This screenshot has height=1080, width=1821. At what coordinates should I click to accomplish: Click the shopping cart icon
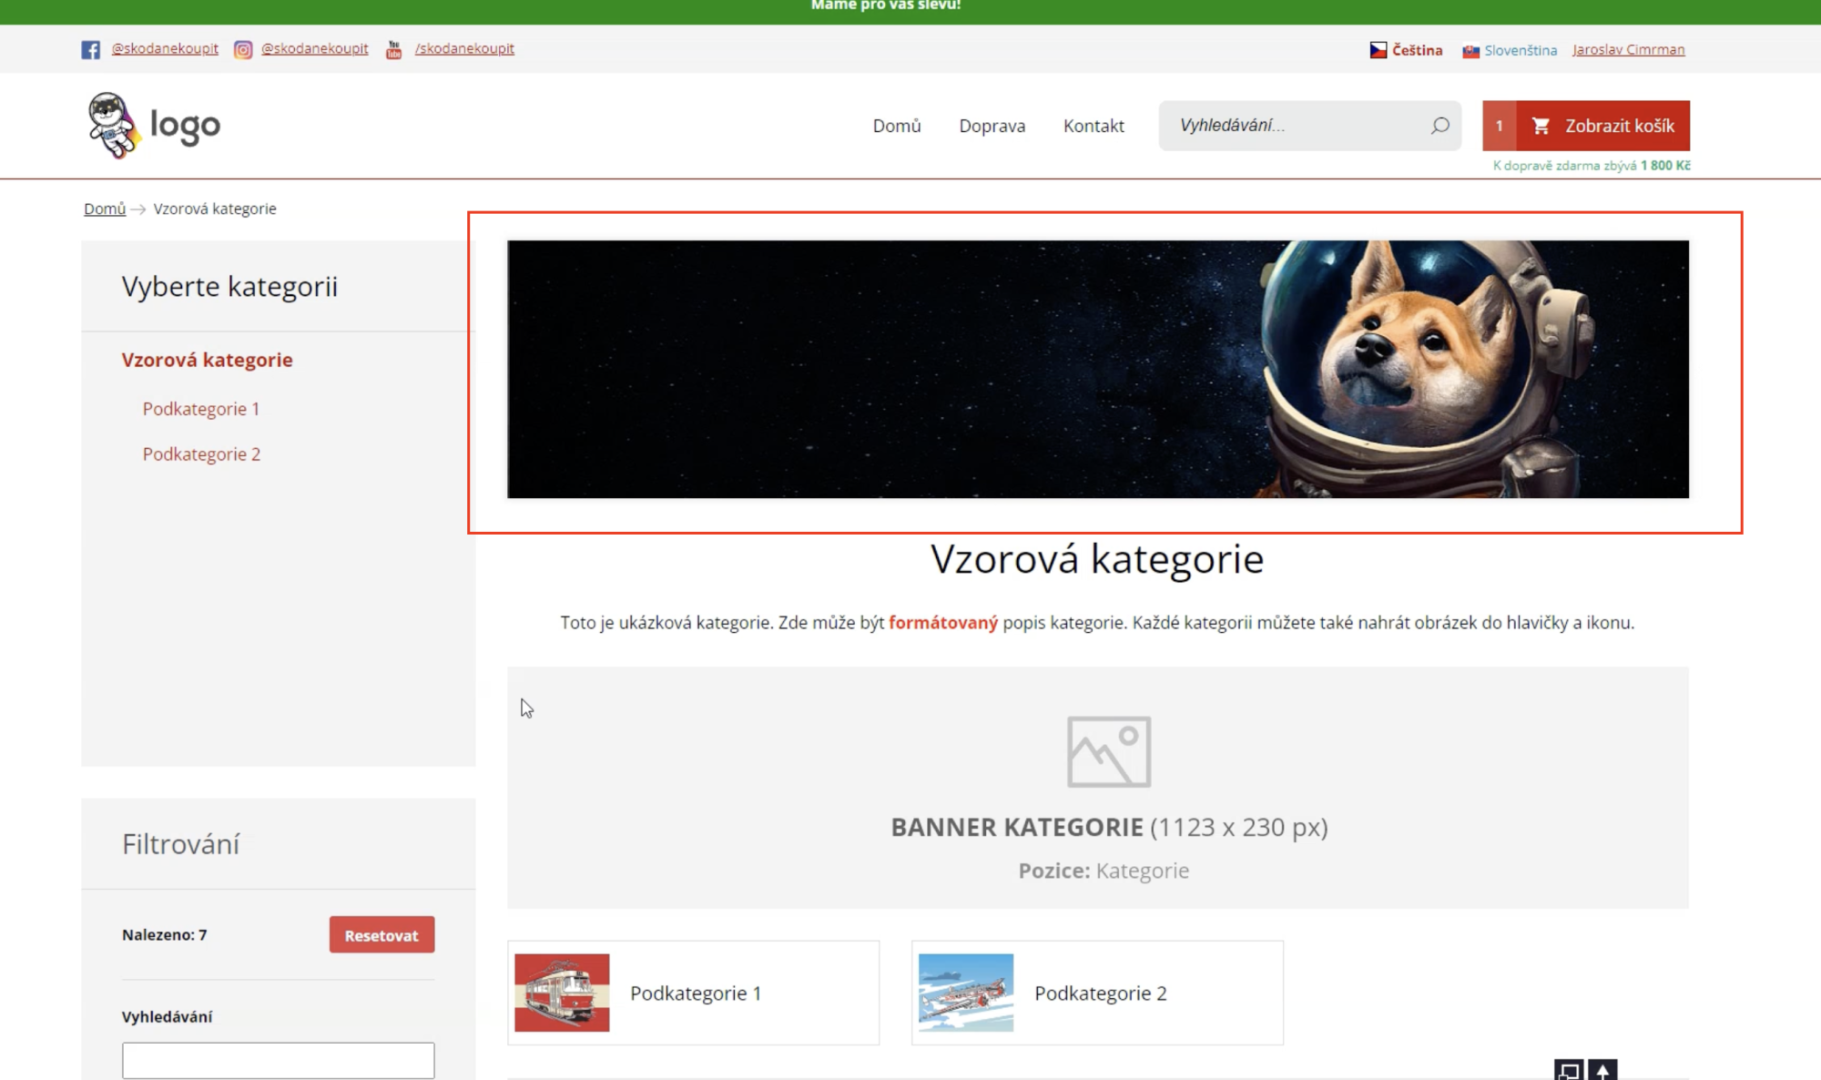pyautogui.click(x=1541, y=126)
